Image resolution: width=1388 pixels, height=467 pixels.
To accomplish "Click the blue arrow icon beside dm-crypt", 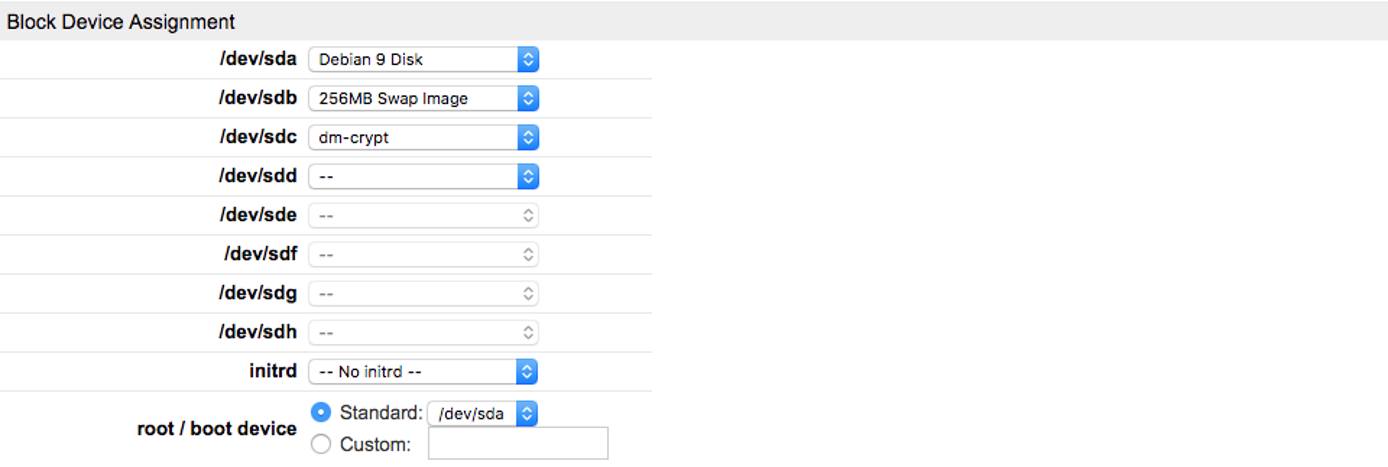I will coord(528,138).
